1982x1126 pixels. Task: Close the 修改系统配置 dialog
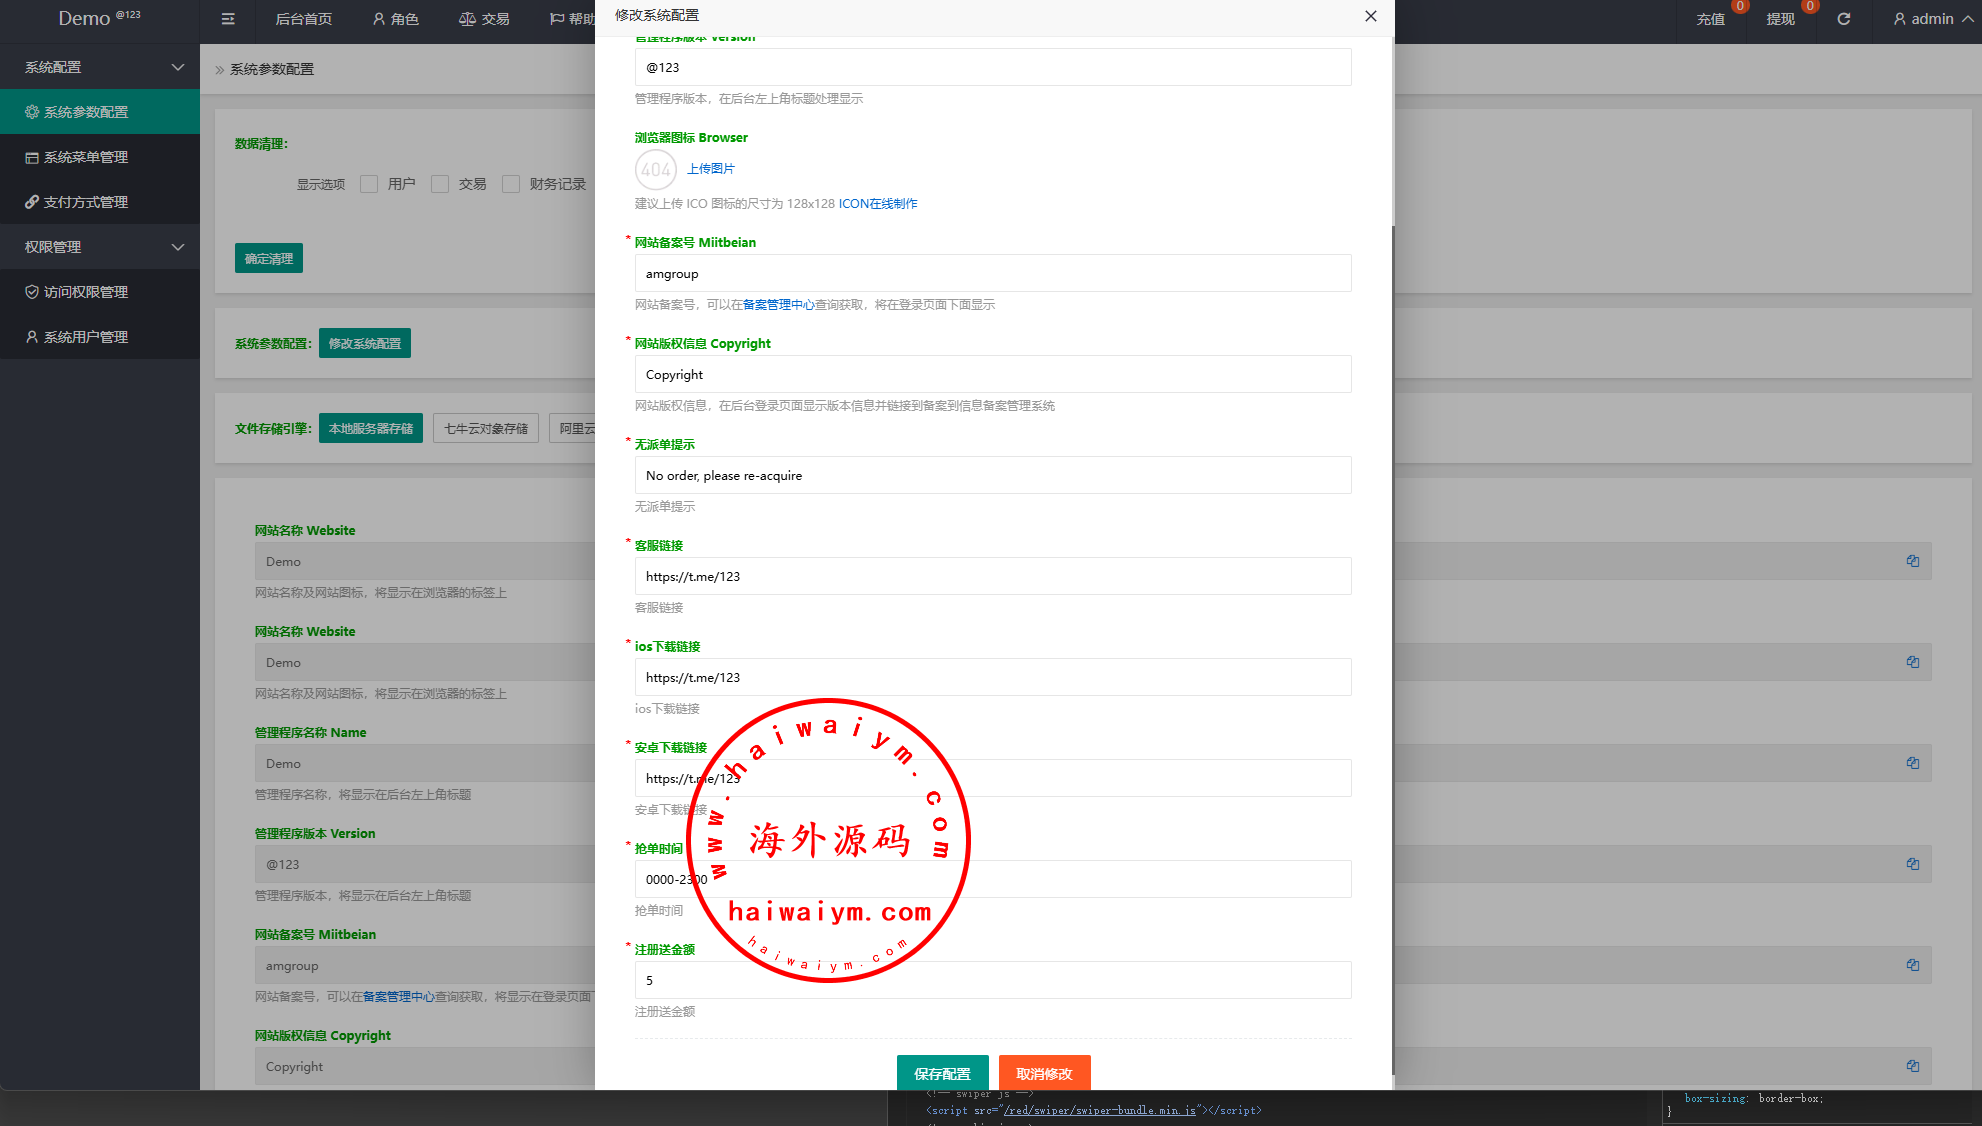[x=1371, y=16]
